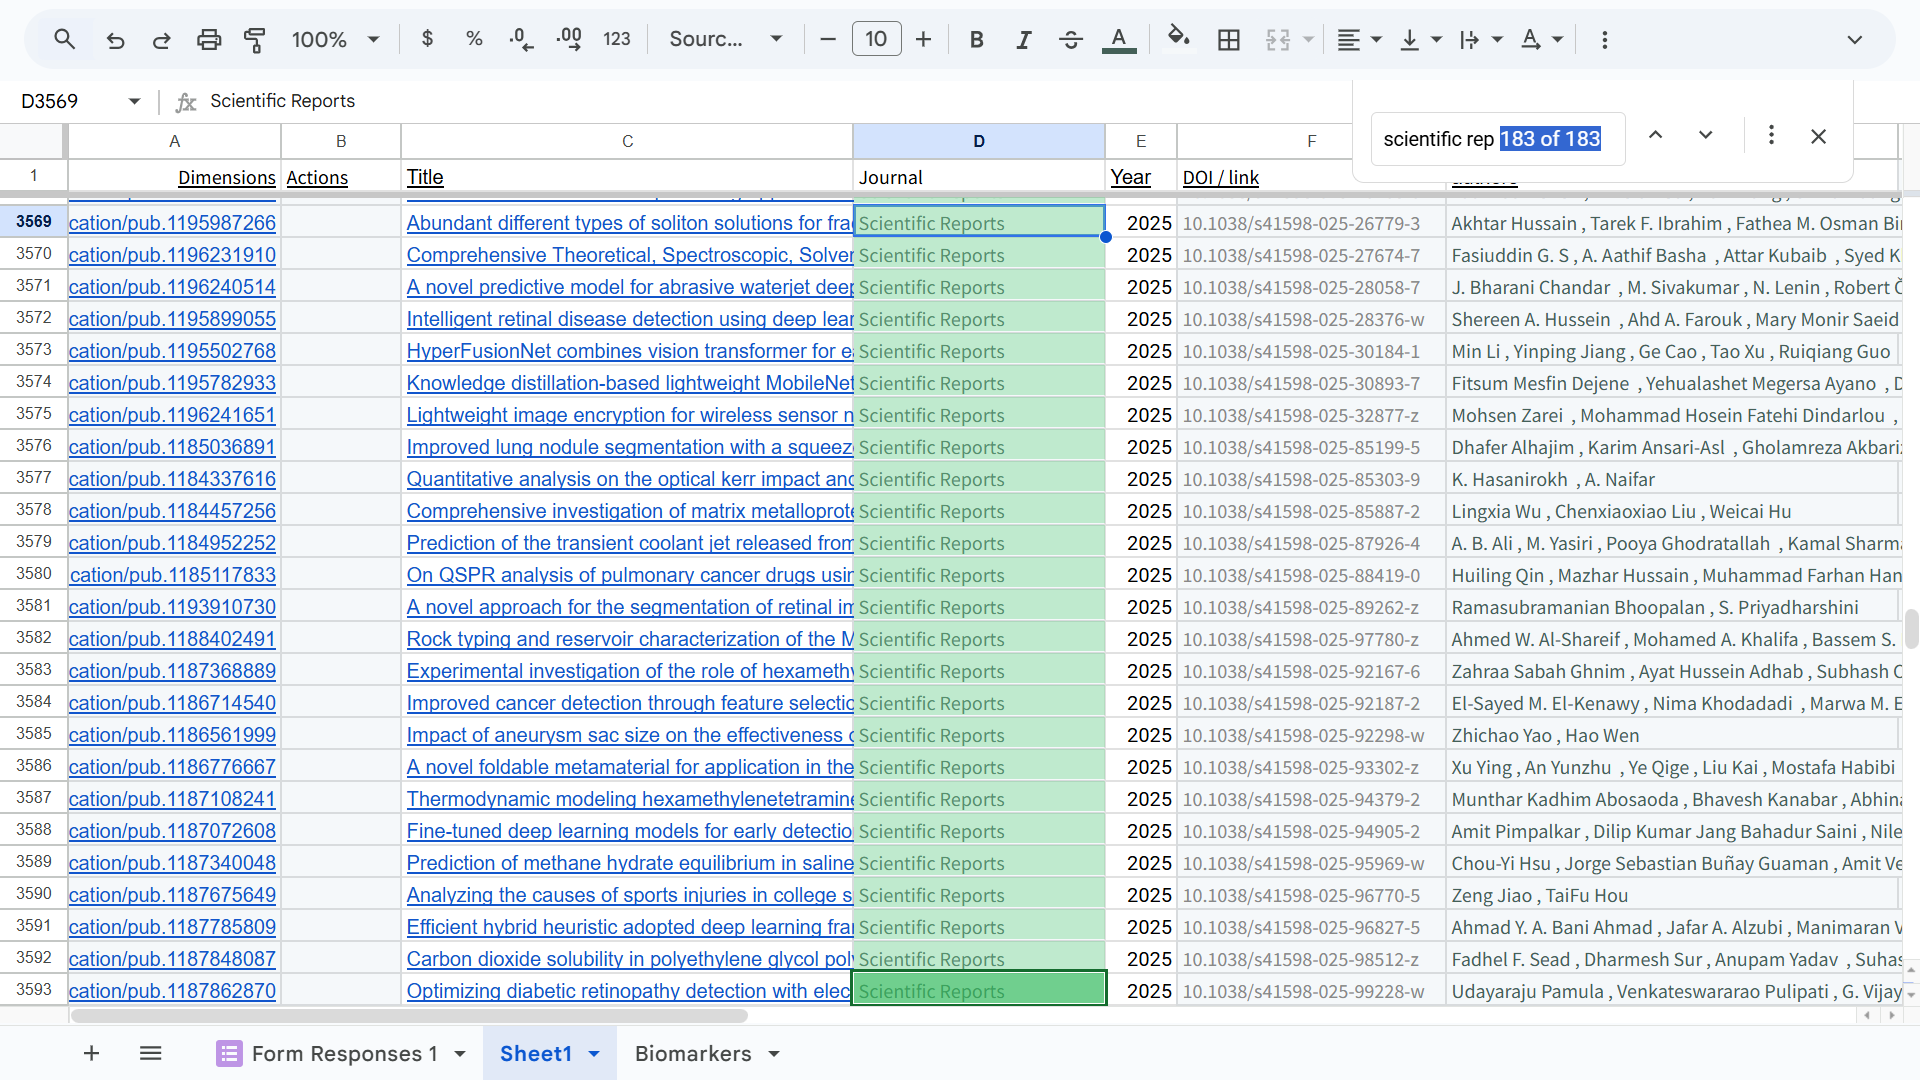Switch to the Biomarkers sheet tab

coord(692,1054)
